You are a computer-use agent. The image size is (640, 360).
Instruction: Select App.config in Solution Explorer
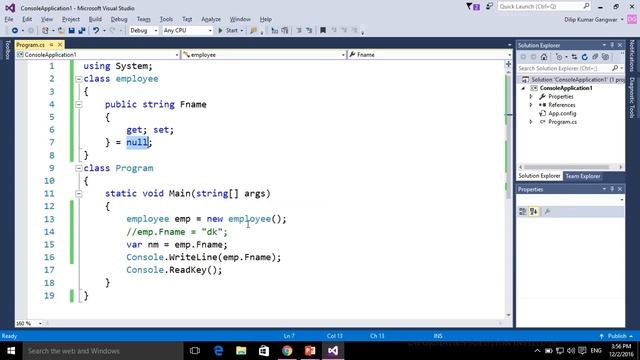click(x=562, y=113)
